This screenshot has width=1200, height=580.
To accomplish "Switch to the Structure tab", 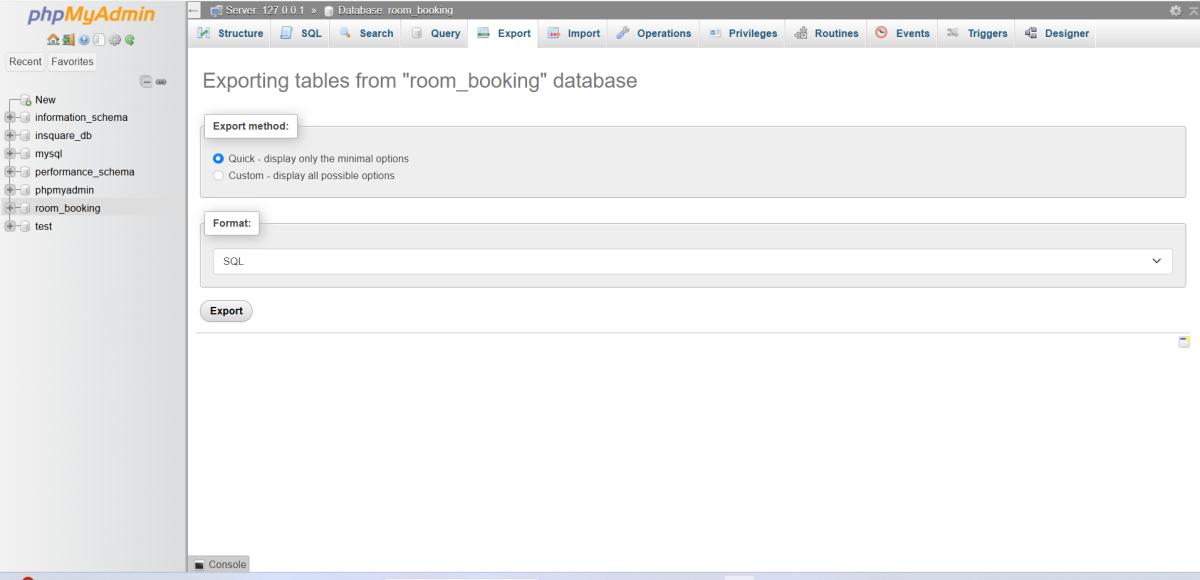I will [x=231, y=33].
